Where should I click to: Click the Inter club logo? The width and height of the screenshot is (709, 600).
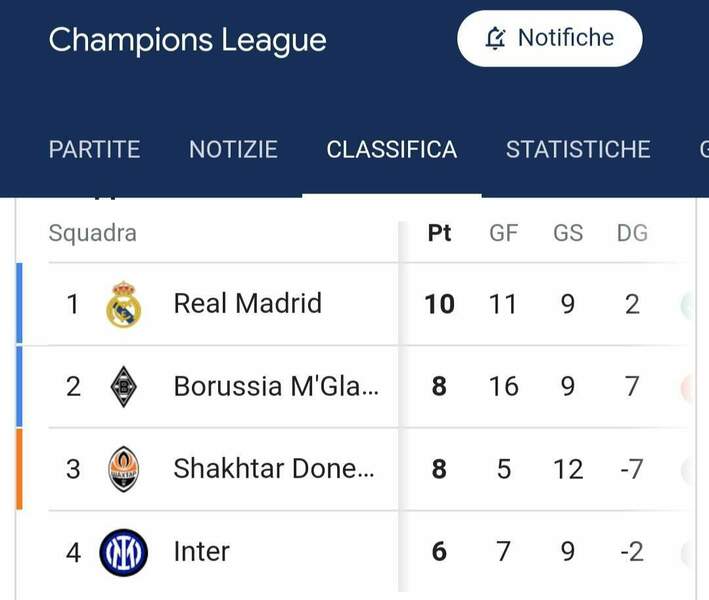[x=124, y=551]
